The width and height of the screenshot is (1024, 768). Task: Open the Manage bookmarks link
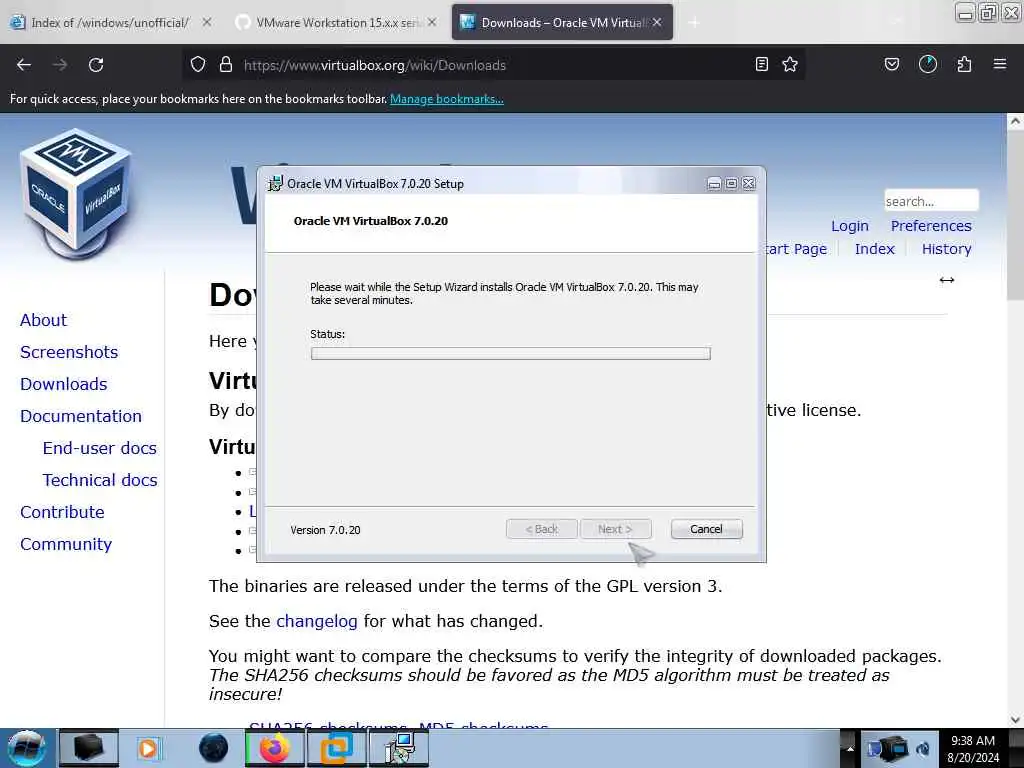(447, 99)
